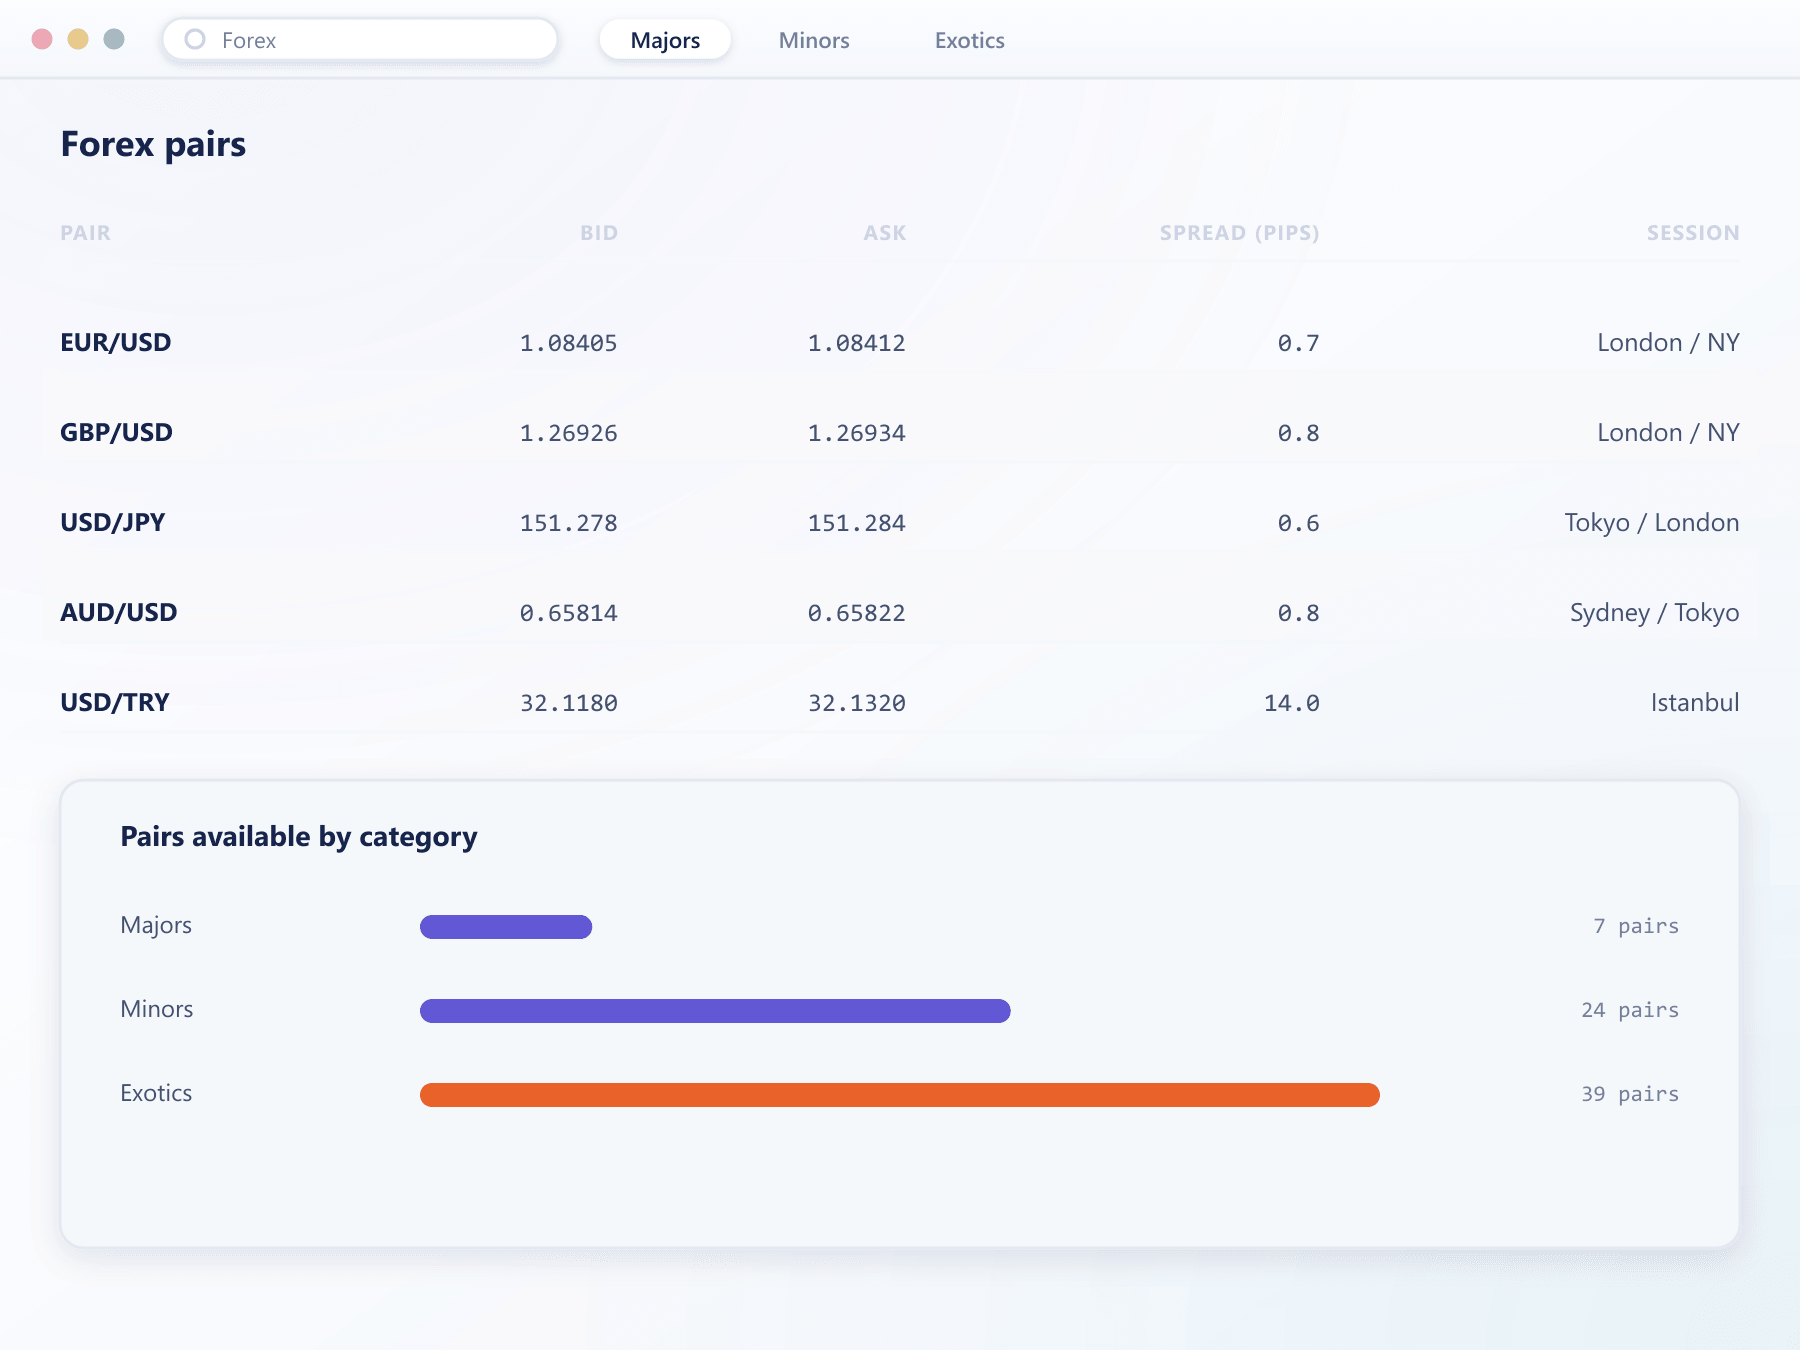
Task: Click GBP/USD bid 1.26926
Action: click(568, 433)
